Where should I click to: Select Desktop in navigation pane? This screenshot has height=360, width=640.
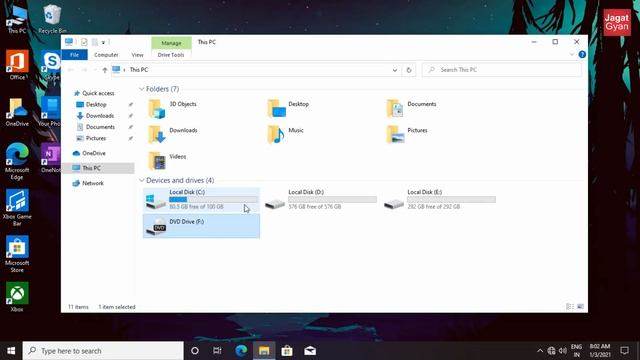(x=96, y=104)
